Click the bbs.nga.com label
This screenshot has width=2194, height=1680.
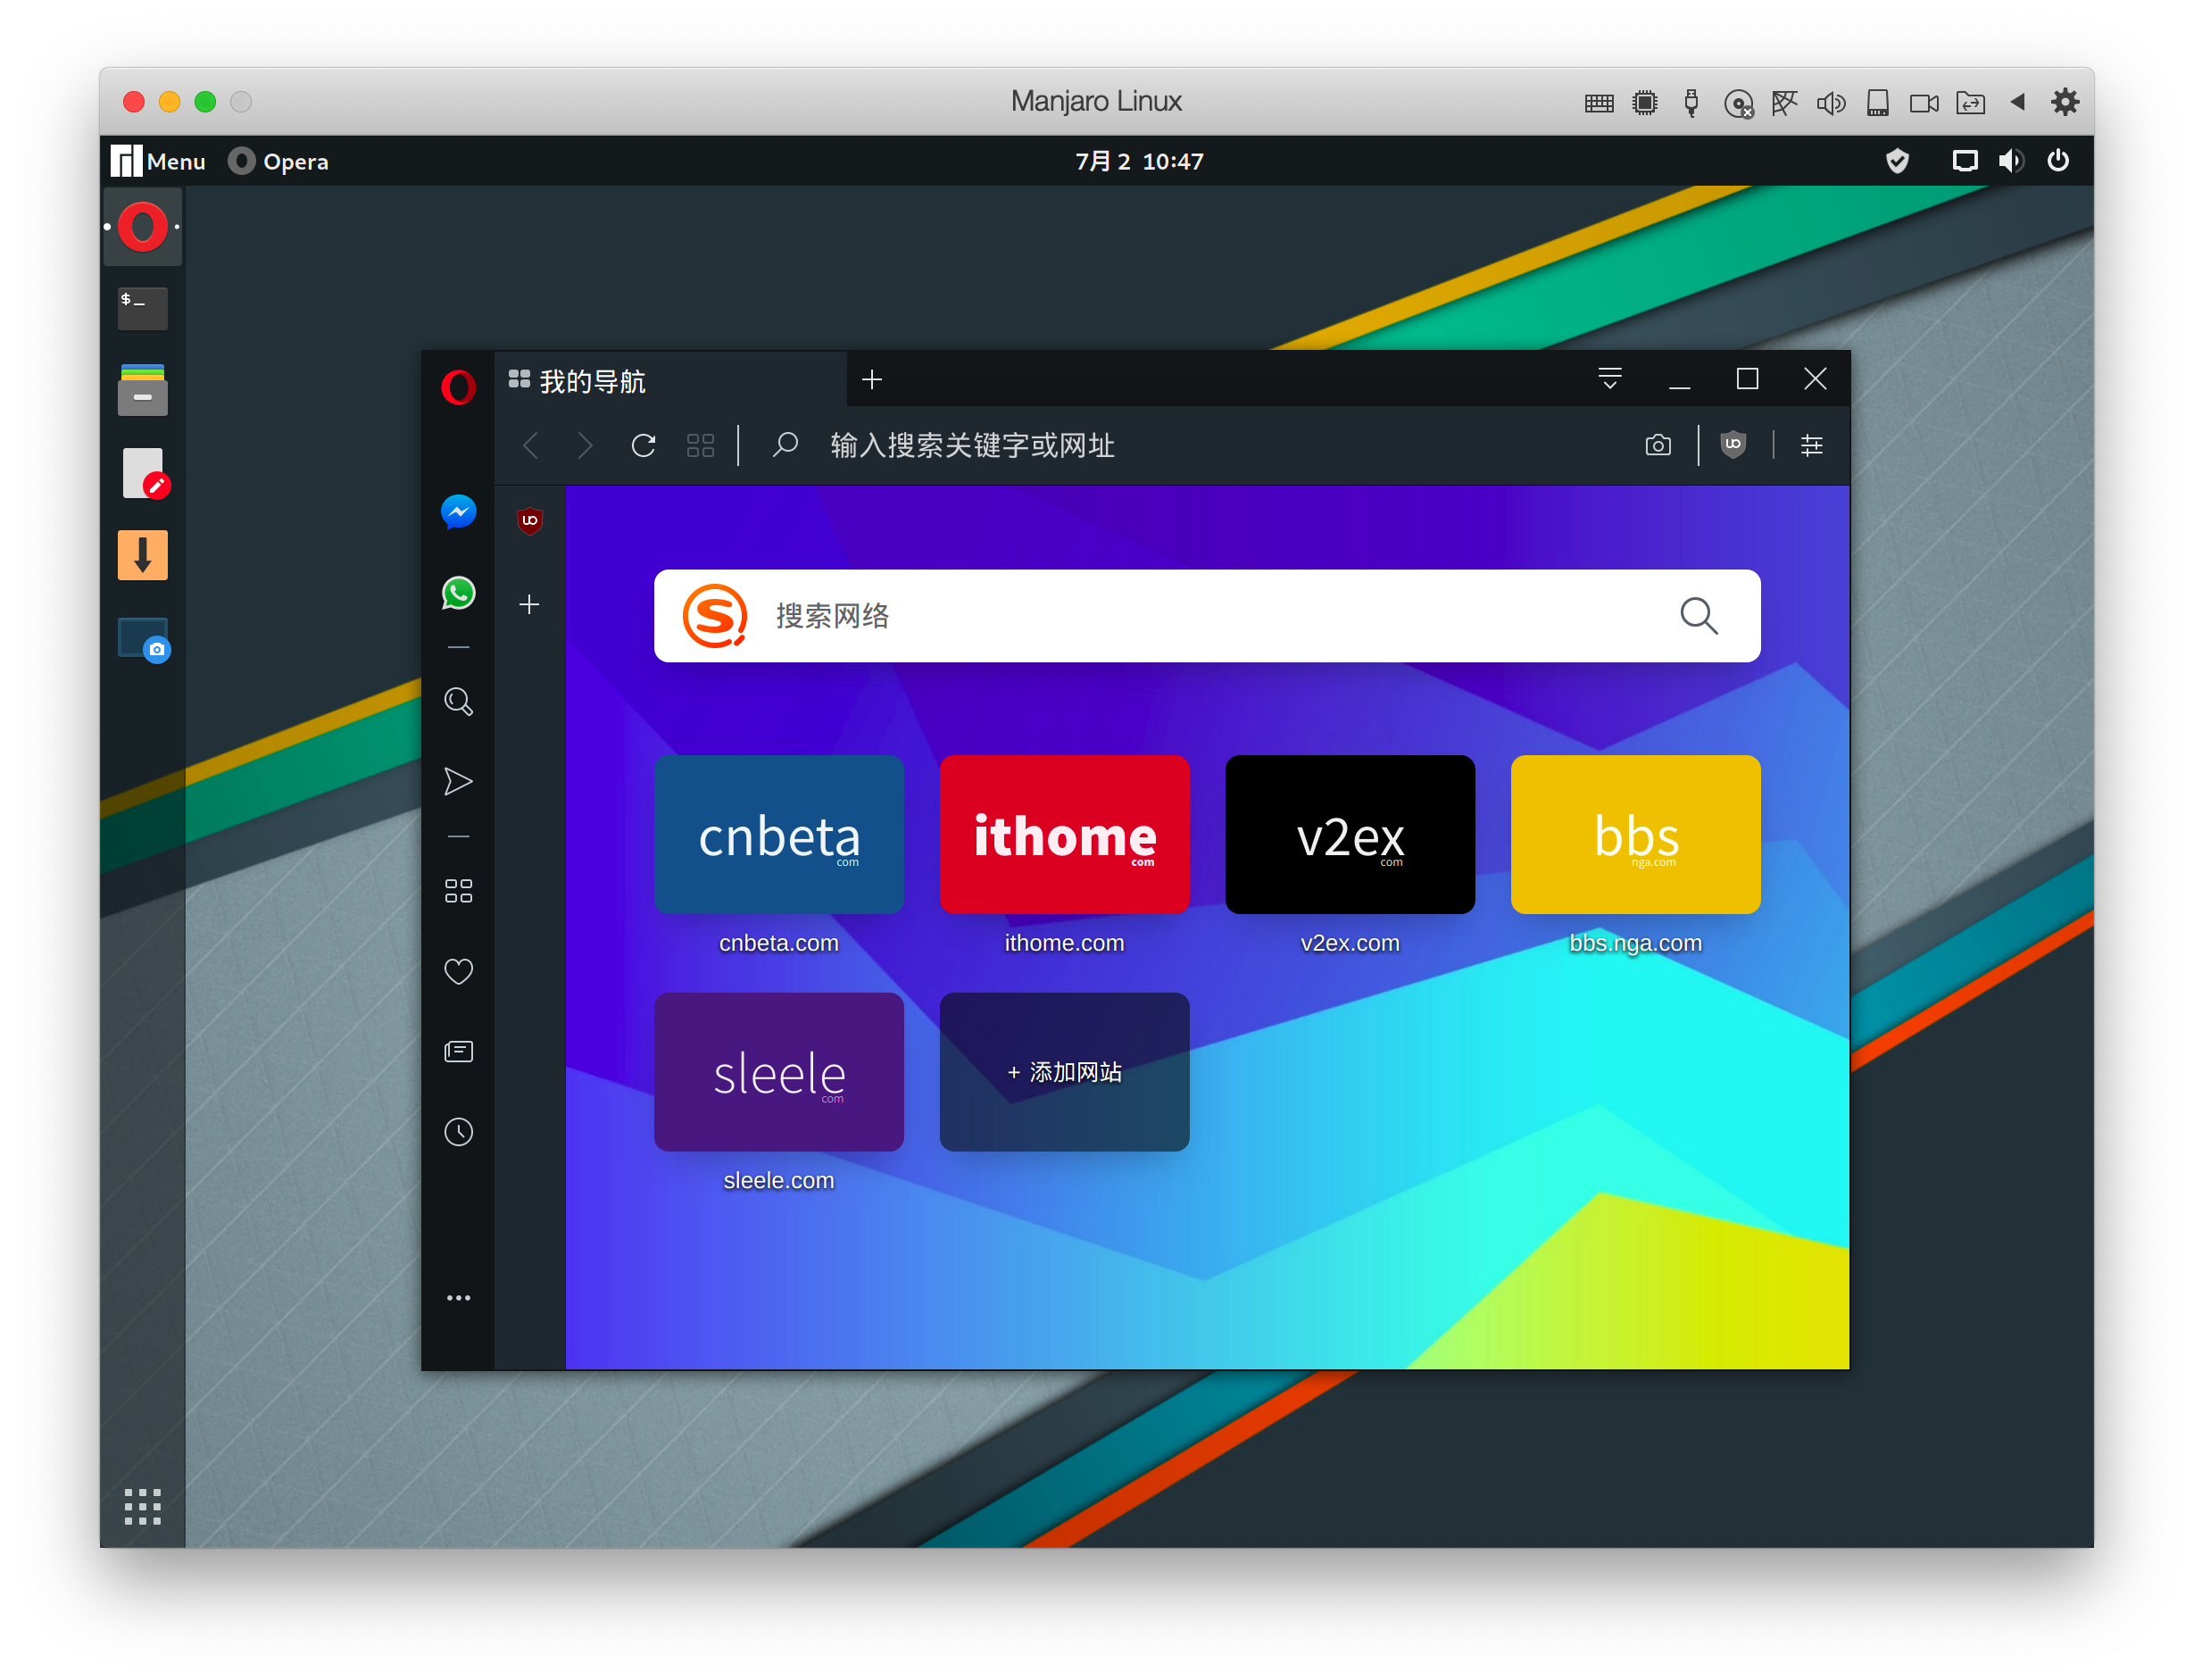(1636, 943)
